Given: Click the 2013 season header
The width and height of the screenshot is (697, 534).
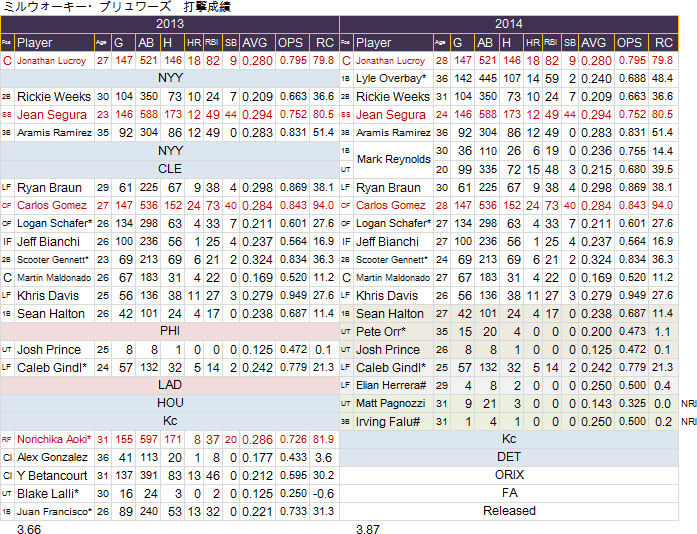Looking at the screenshot, I should coord(170,24).
